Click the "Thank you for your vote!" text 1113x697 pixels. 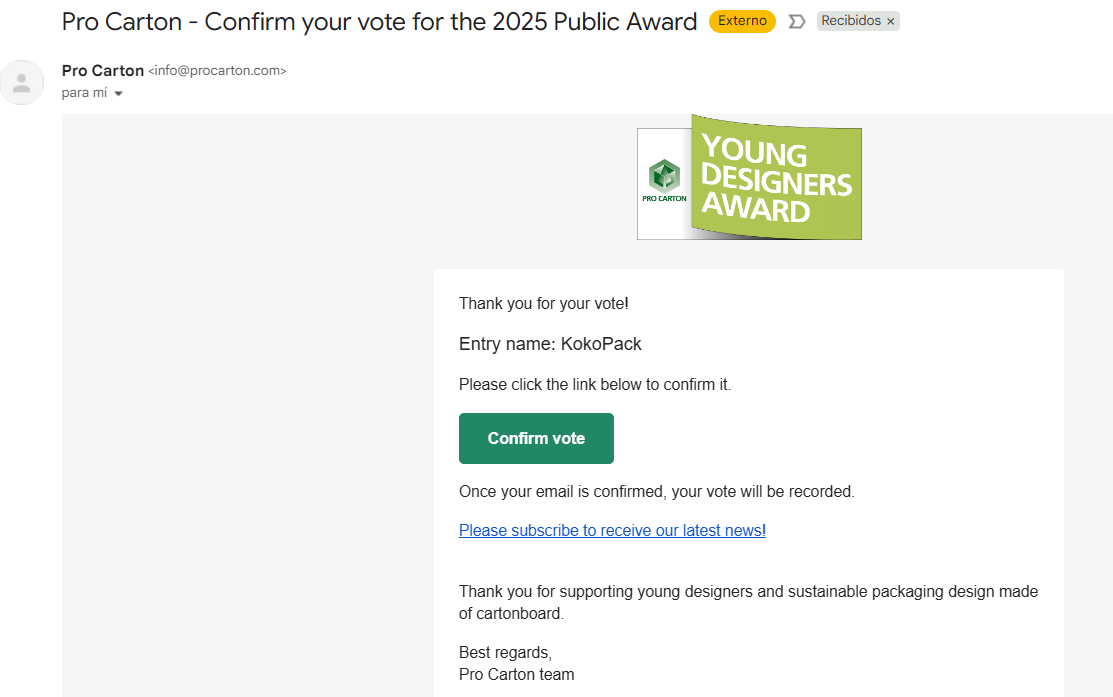click(x=543, y=303)
